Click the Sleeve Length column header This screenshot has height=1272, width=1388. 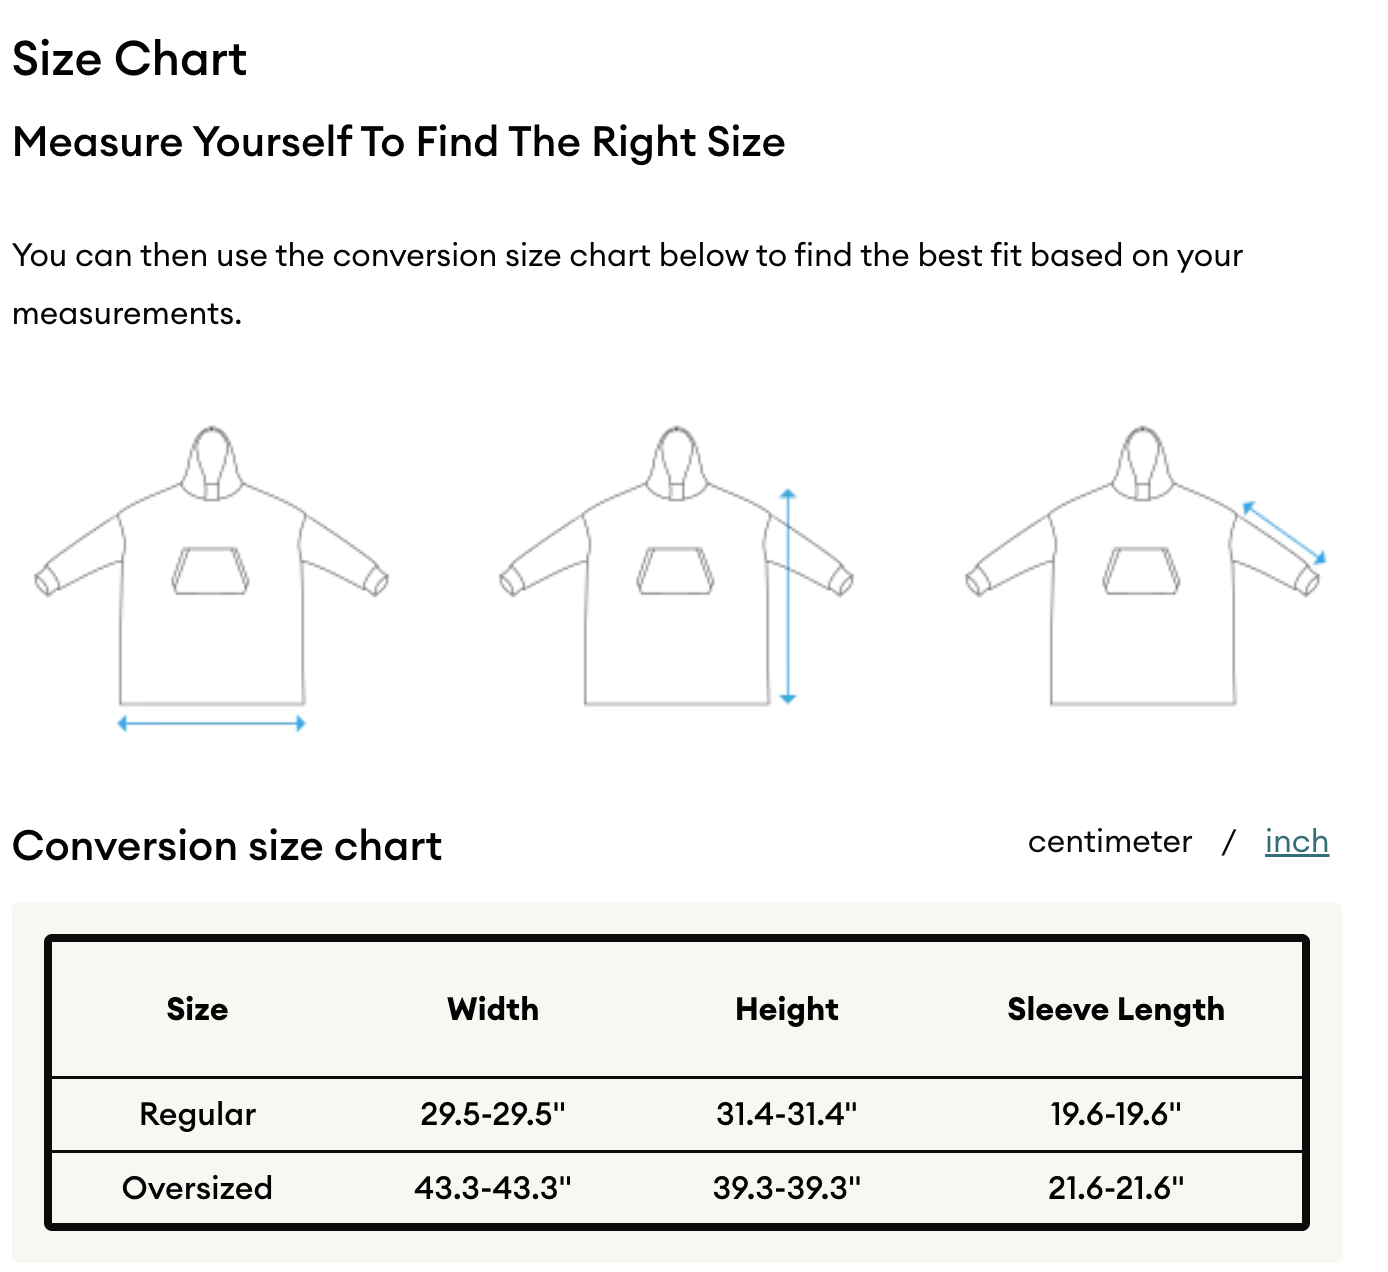pos(1116,1009)
